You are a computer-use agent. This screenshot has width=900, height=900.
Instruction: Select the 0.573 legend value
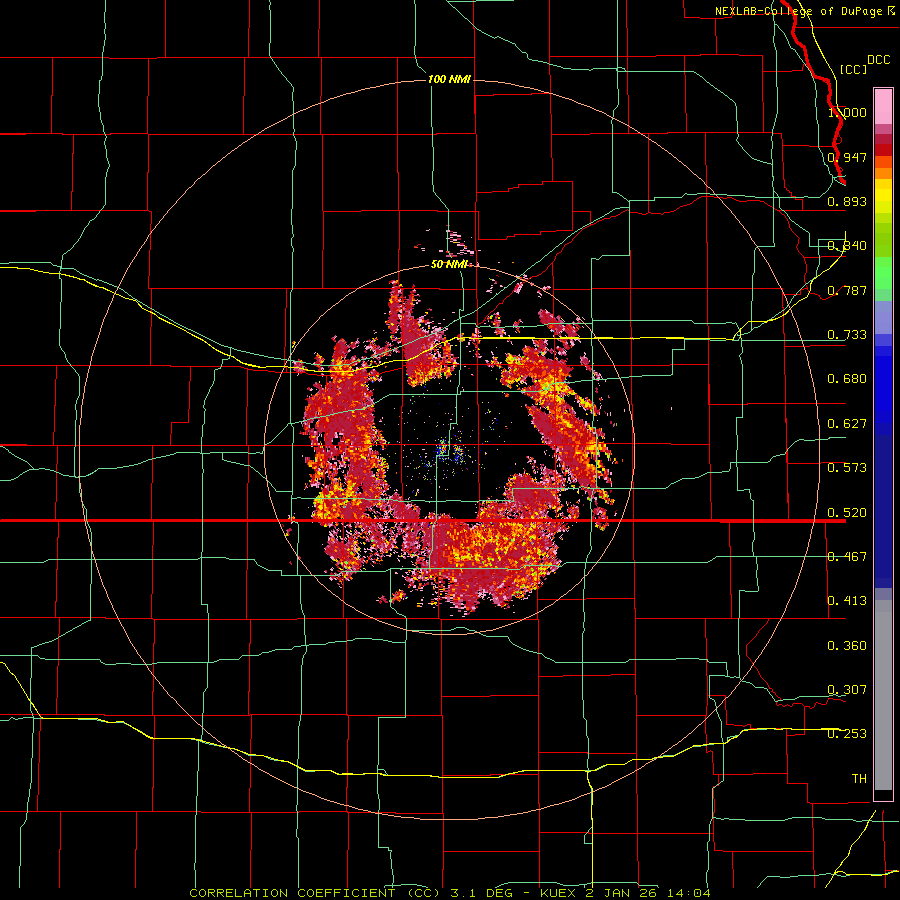point(847,468)
